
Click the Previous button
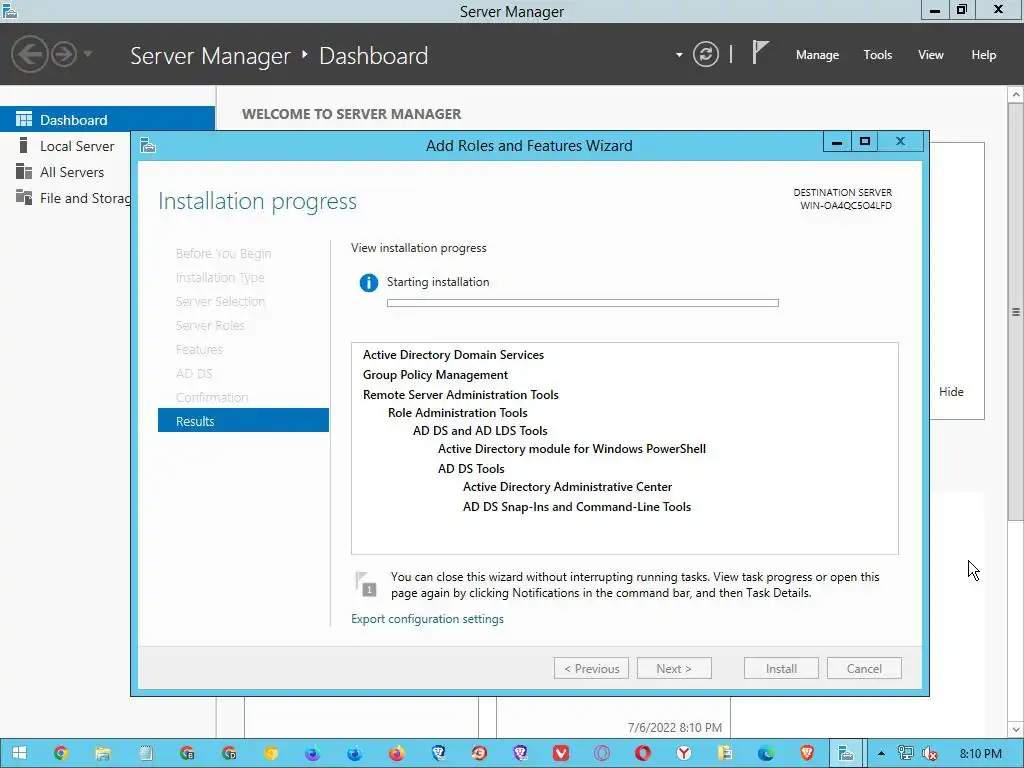pos(591,668)
